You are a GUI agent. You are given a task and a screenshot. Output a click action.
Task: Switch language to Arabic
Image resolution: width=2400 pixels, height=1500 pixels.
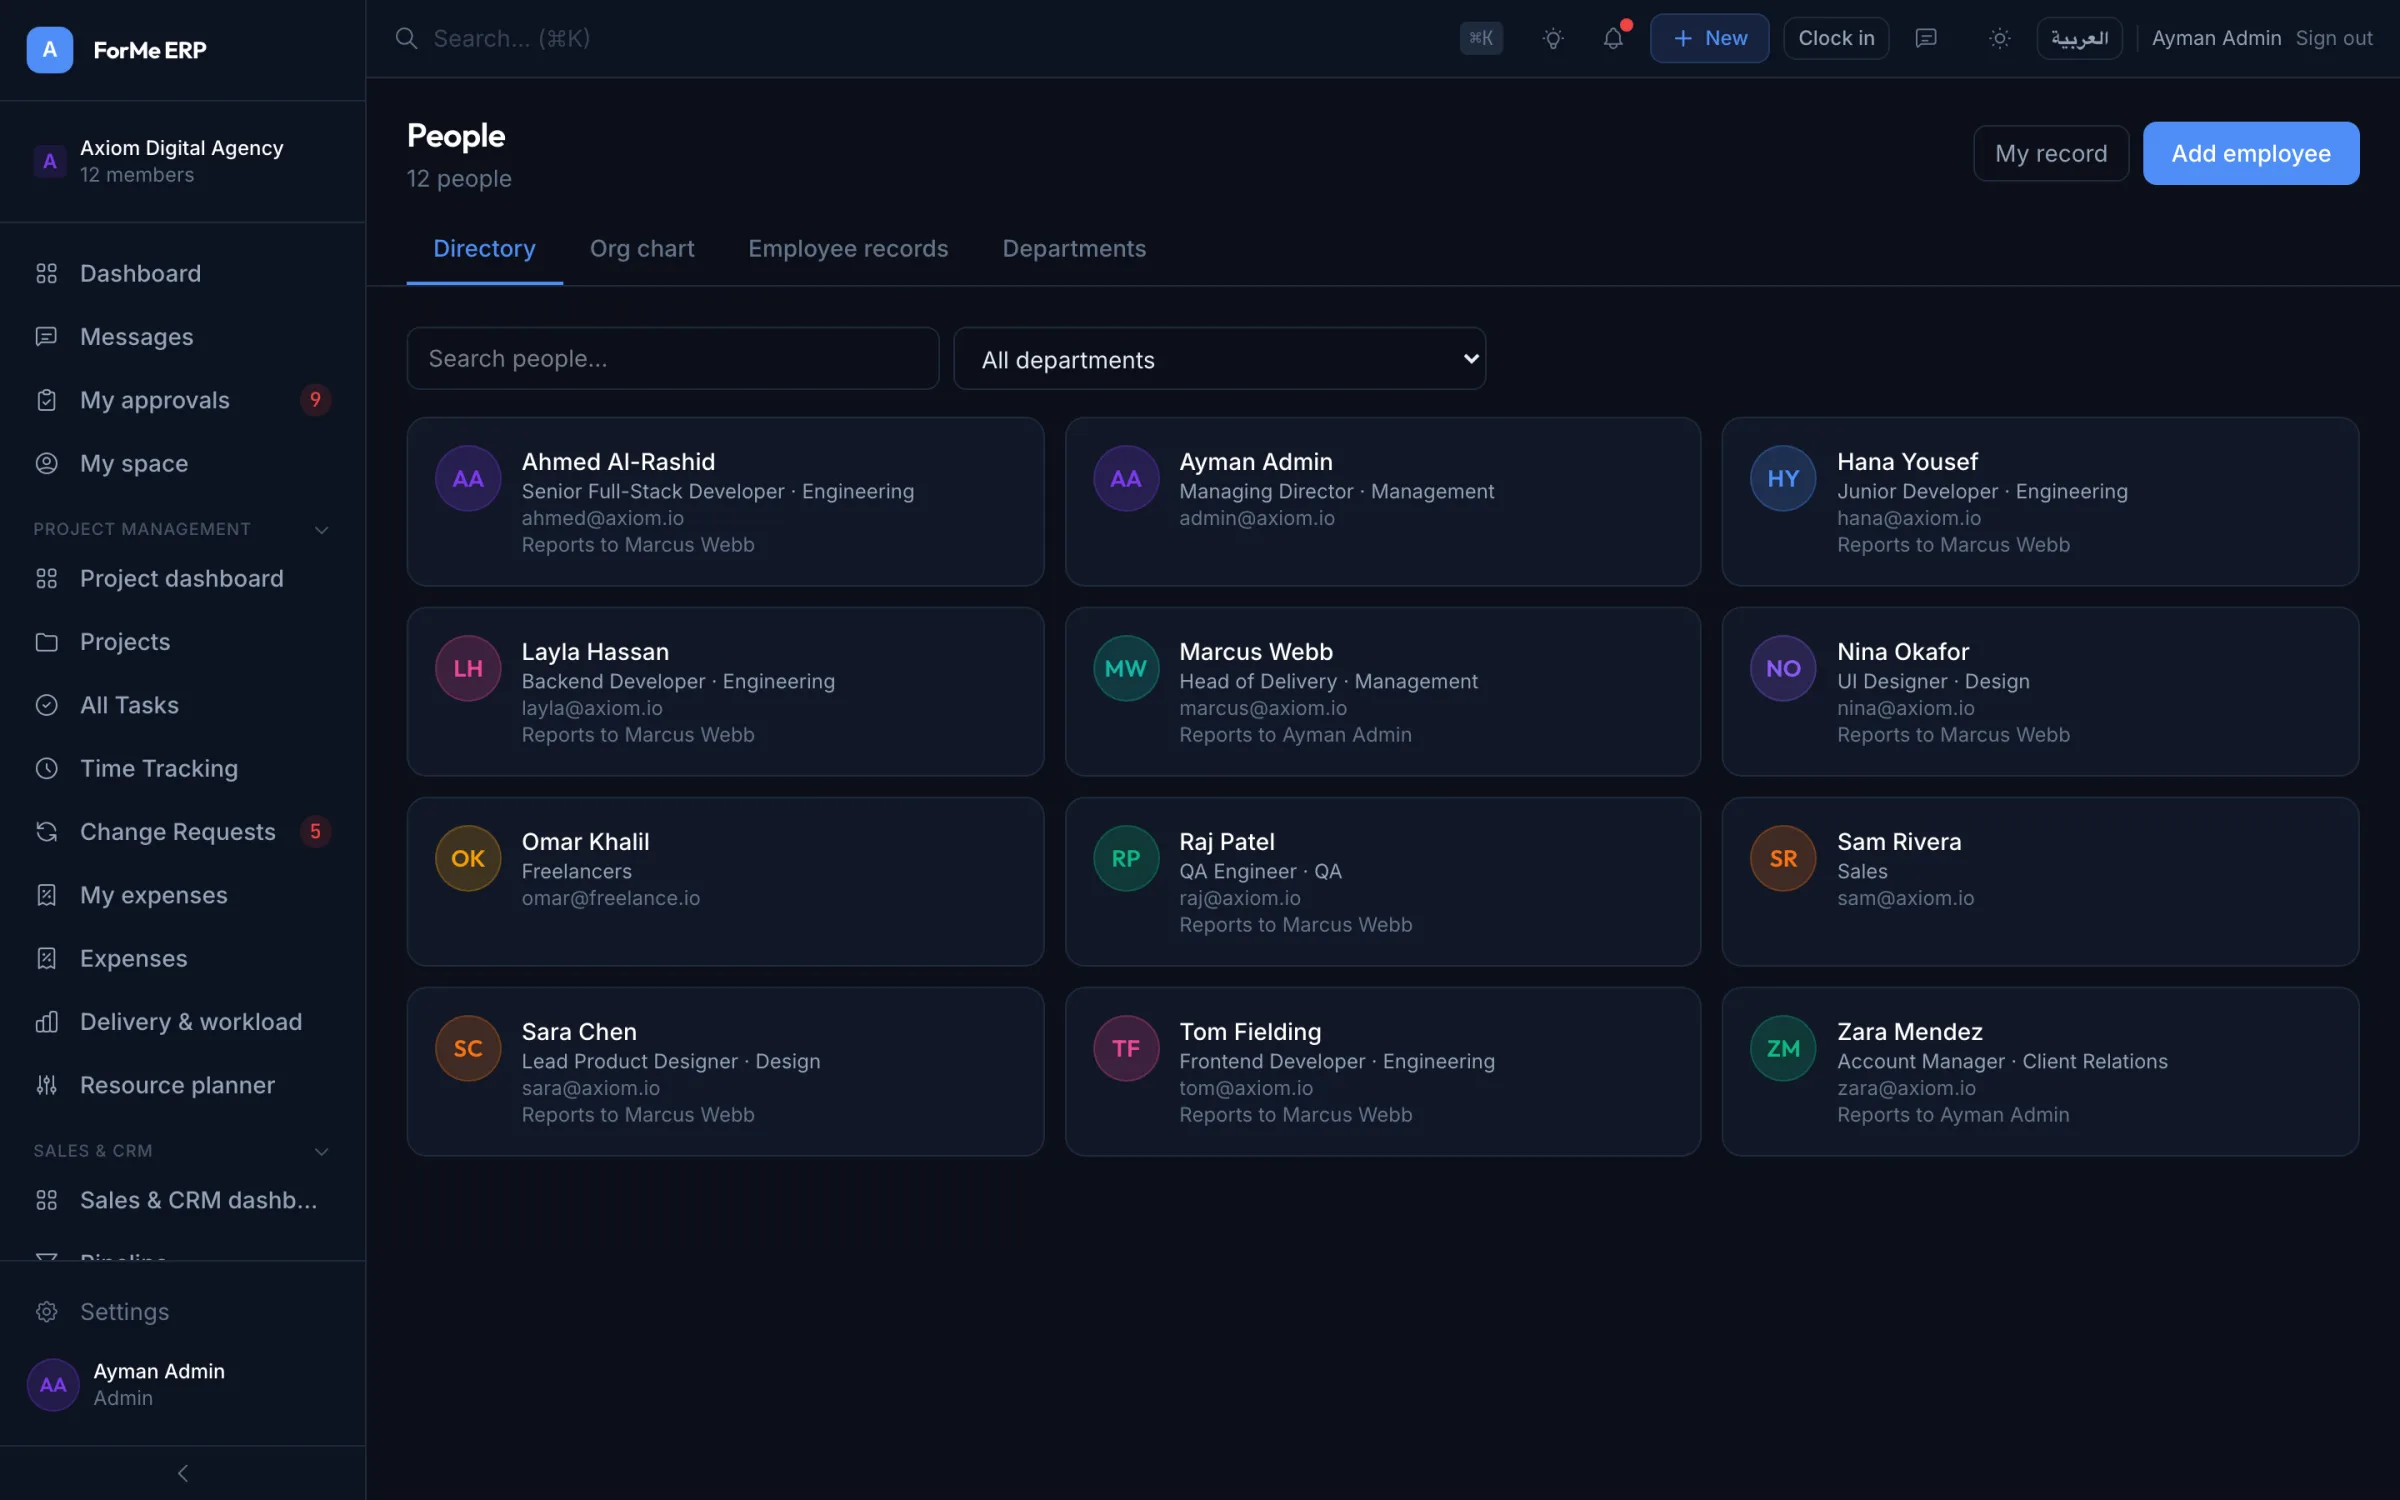pos(2079,38)
